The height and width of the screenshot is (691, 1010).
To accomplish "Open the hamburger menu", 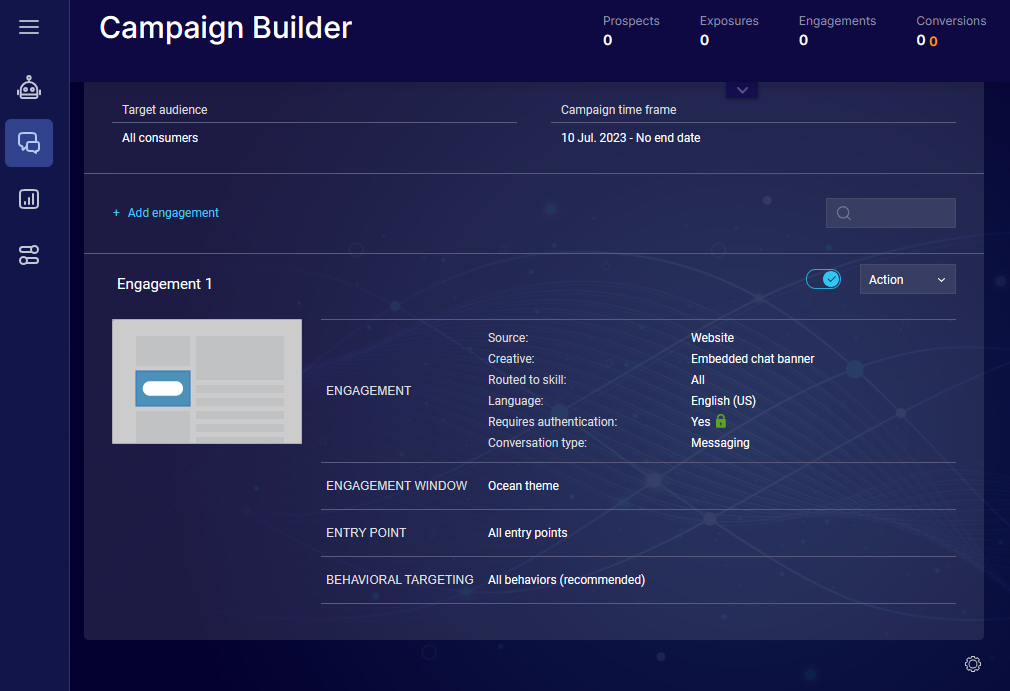I will pos(29,27).
